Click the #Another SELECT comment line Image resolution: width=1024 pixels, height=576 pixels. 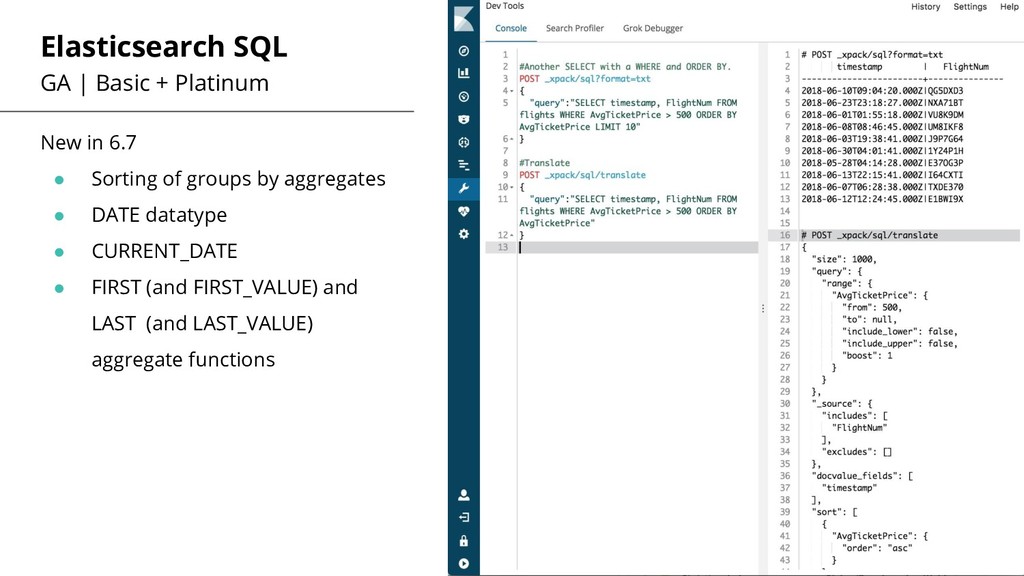tap(625, 67)
